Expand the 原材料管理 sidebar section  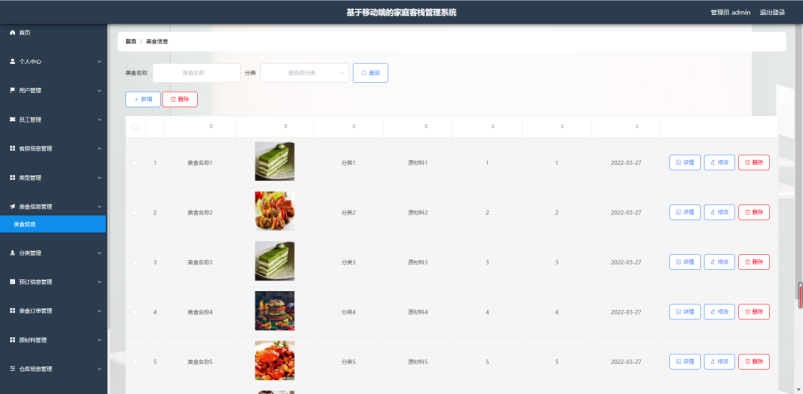pos(54,340)
